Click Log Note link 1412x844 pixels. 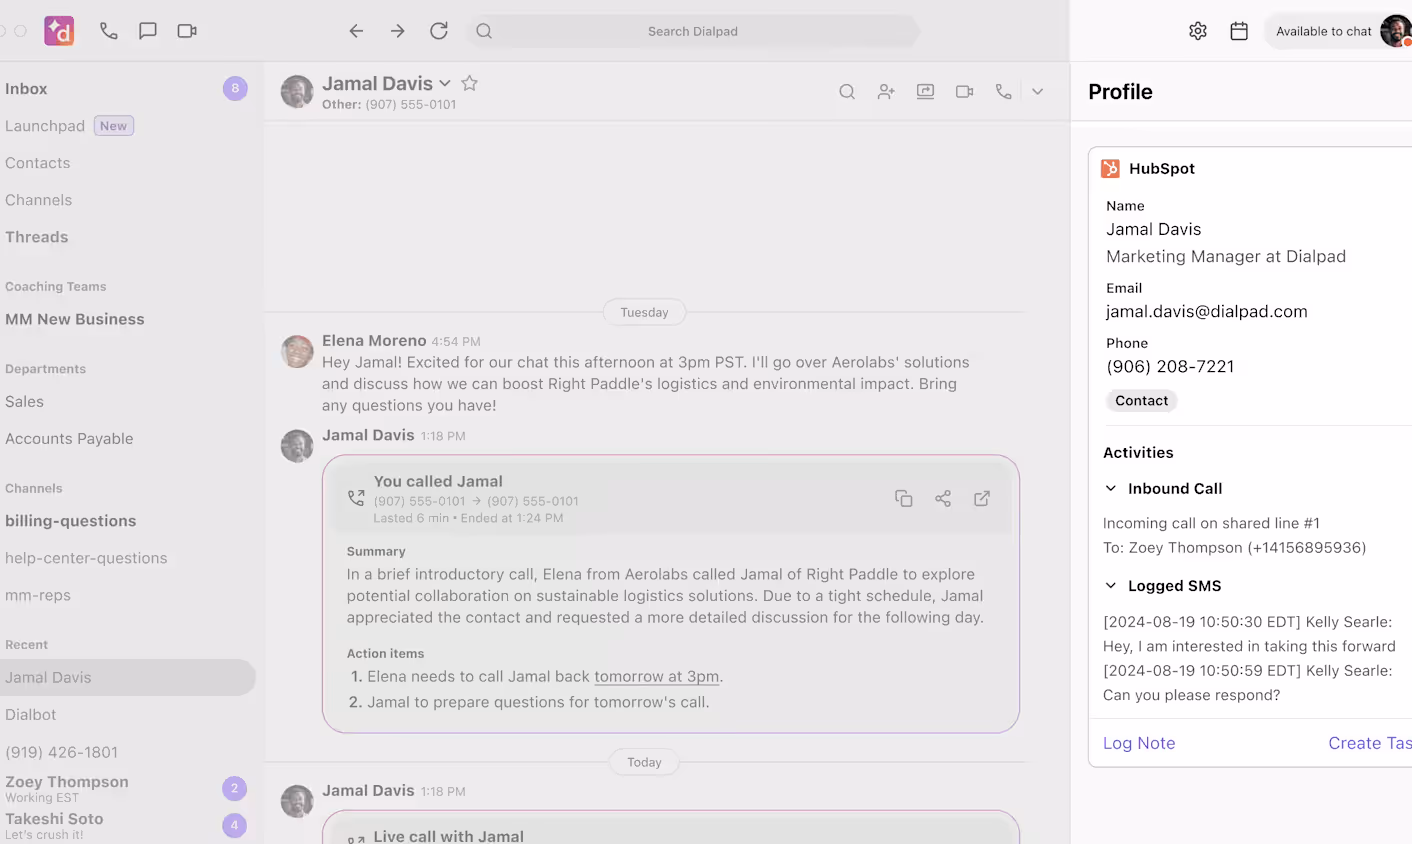[x=1139, y=743]
